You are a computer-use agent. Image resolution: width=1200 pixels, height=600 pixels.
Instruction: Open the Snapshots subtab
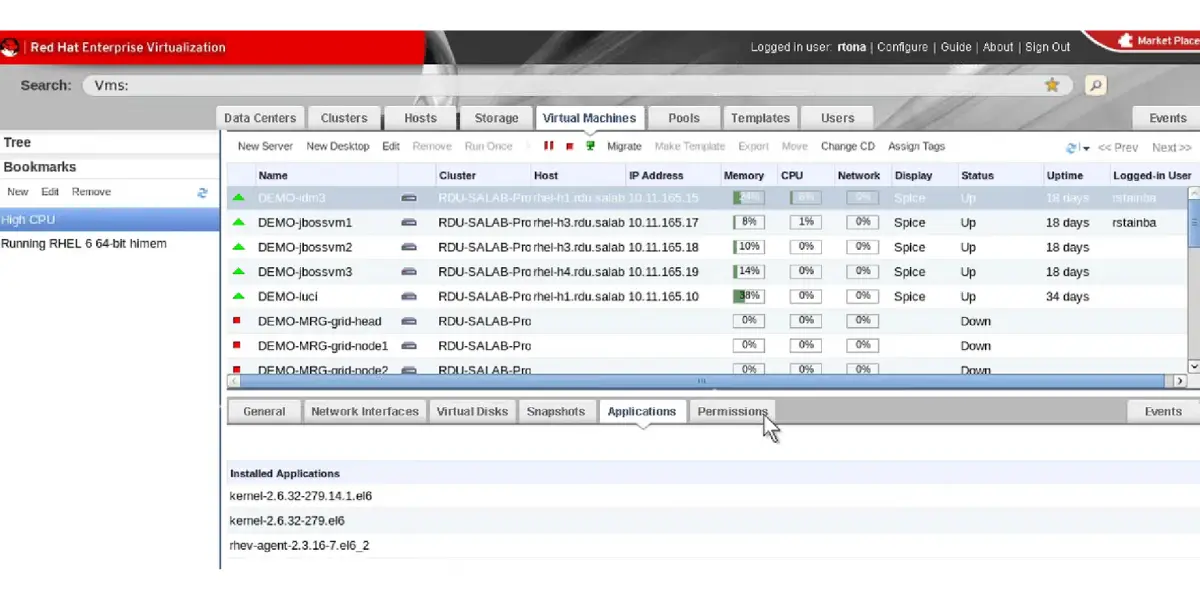(556, 411)
